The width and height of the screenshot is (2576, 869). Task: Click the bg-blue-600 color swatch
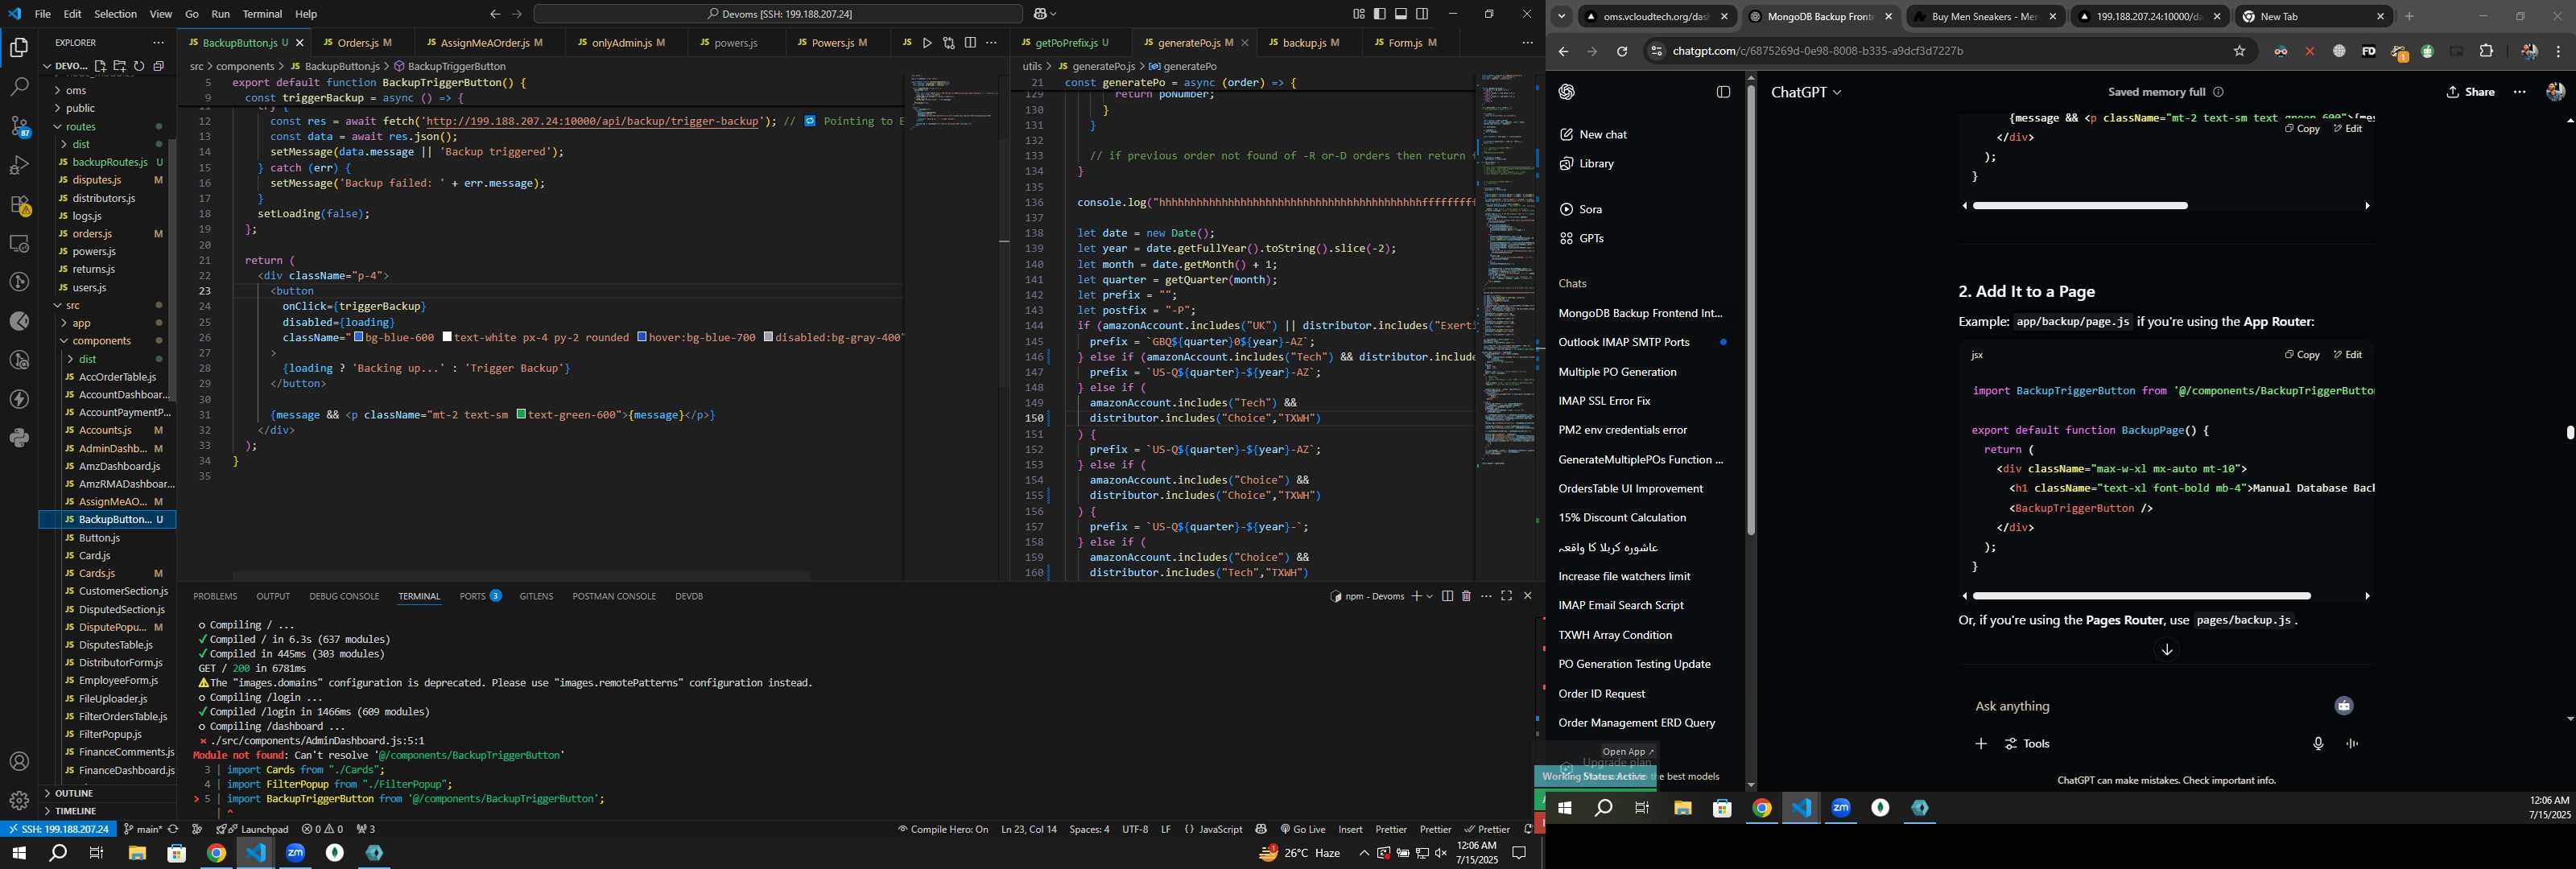coord(360,337)
